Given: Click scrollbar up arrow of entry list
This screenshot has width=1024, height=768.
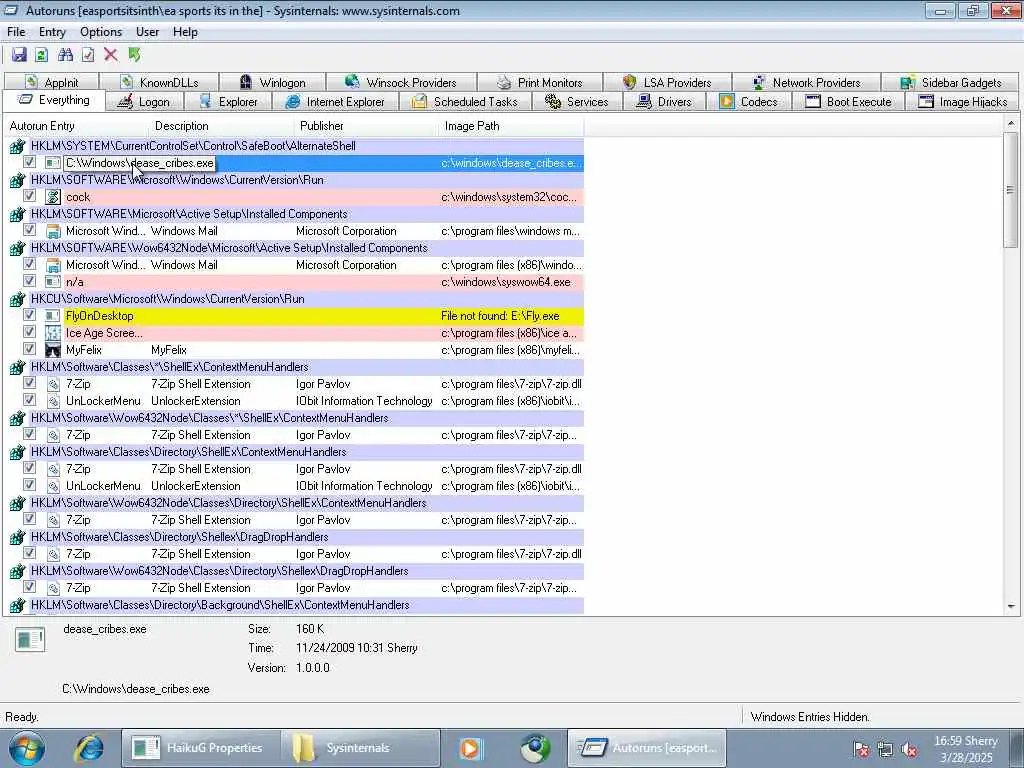Looking at the screenshot, I should click(x=1011, y=123).
